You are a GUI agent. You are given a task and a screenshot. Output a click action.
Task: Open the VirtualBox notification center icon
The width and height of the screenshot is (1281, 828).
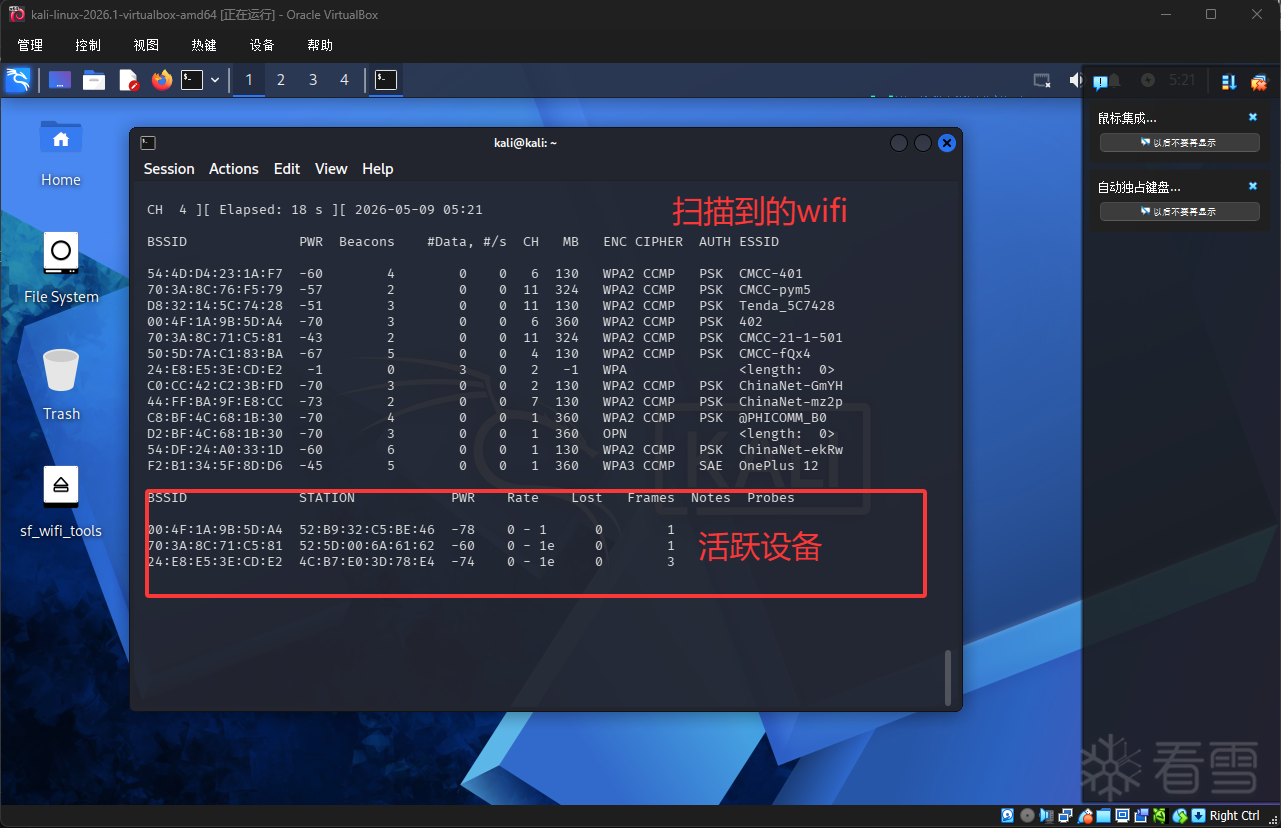click(1100, 82)
